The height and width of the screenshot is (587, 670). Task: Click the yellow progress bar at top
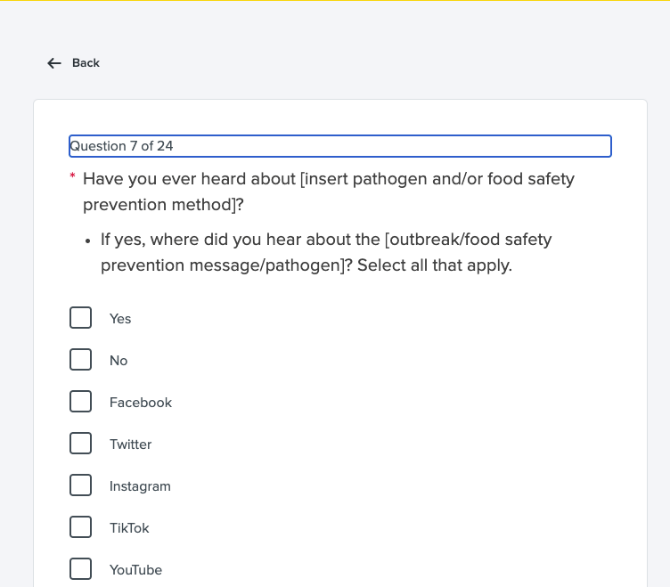(x=335, y=1)
